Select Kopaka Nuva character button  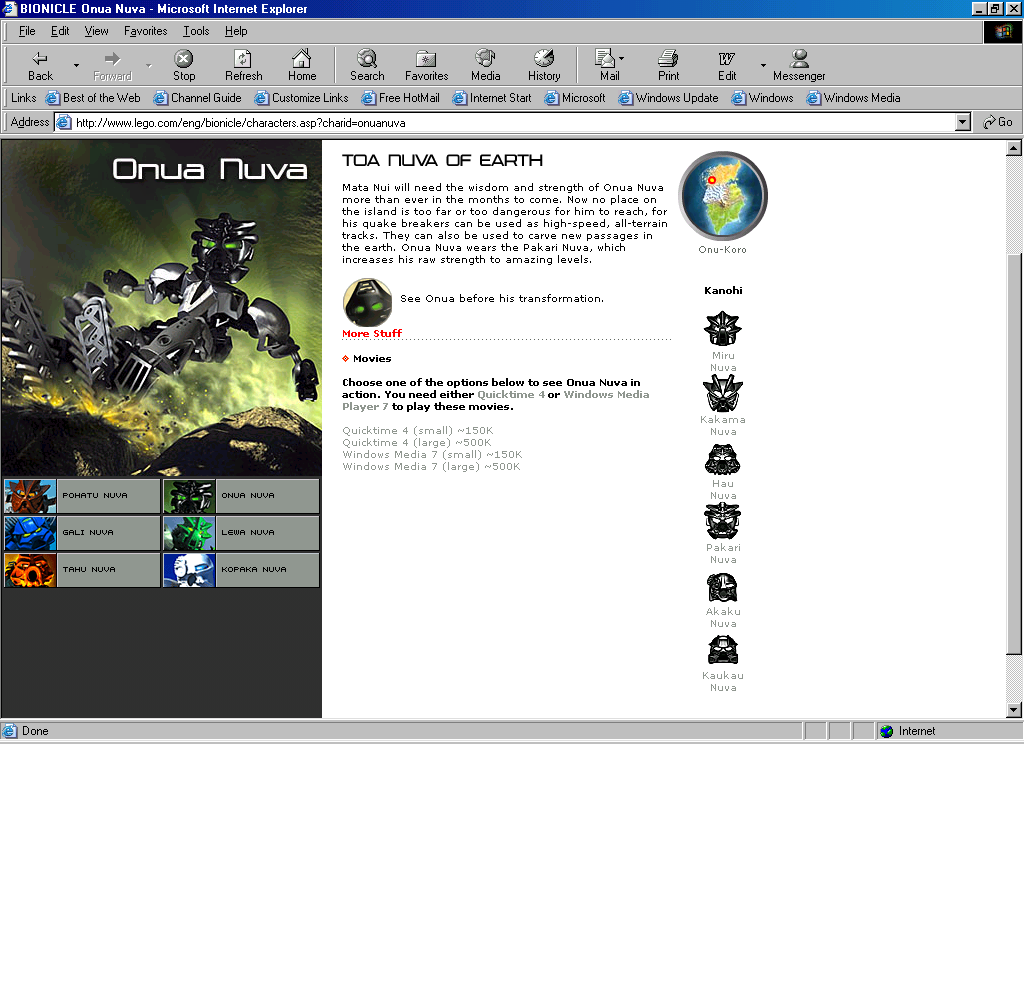pos(241,570)
